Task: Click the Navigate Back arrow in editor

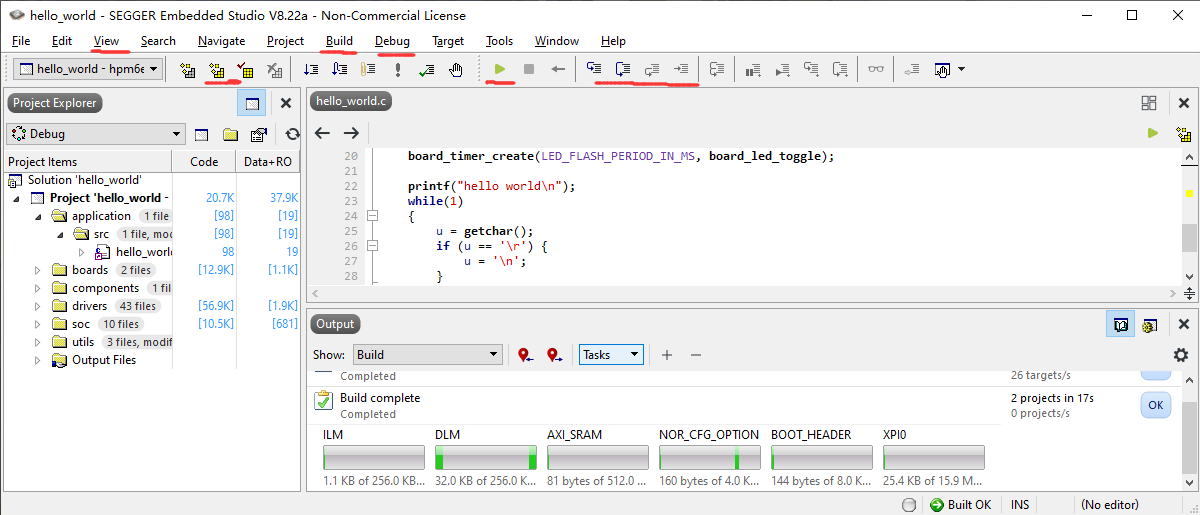Action: pos(322,133)
